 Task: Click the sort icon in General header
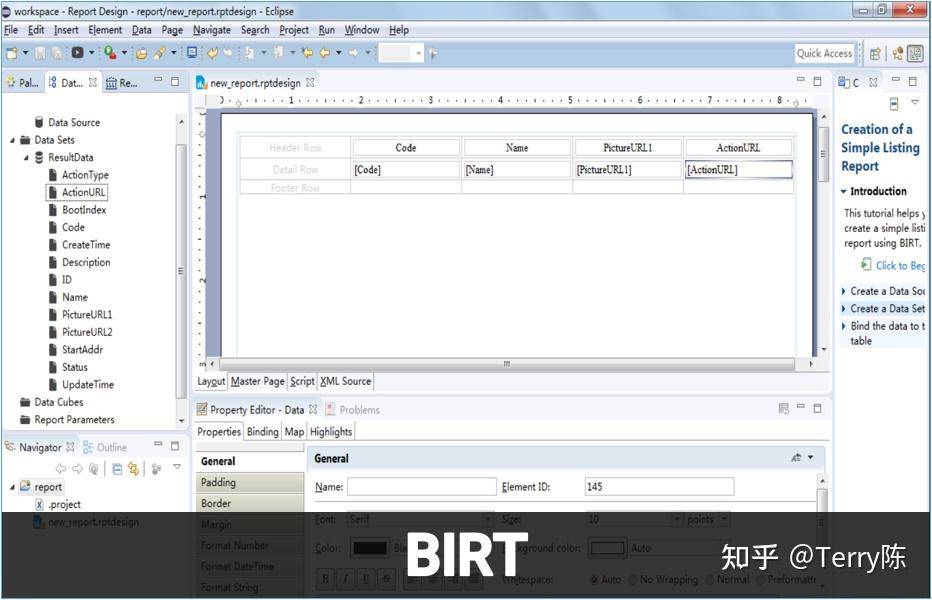pos(796,457)
